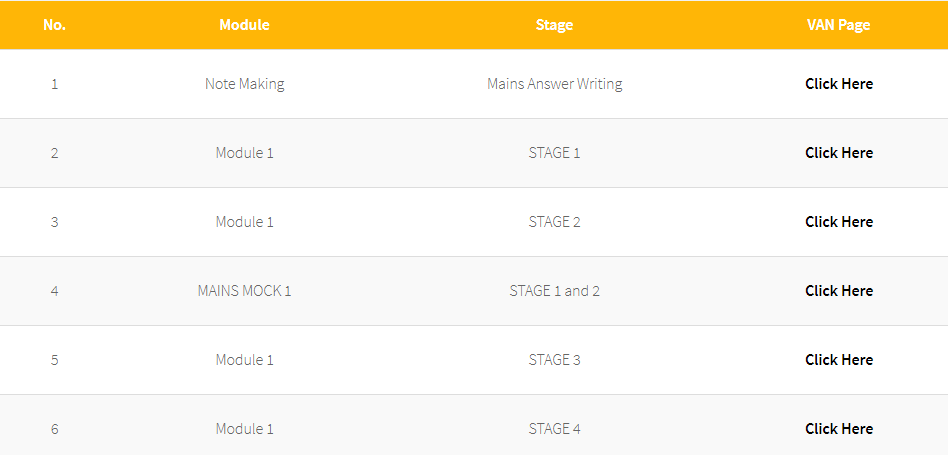Viewport: 951px width, 455px height.
Task: Select row number 1 cell
Action: point(55,84)
